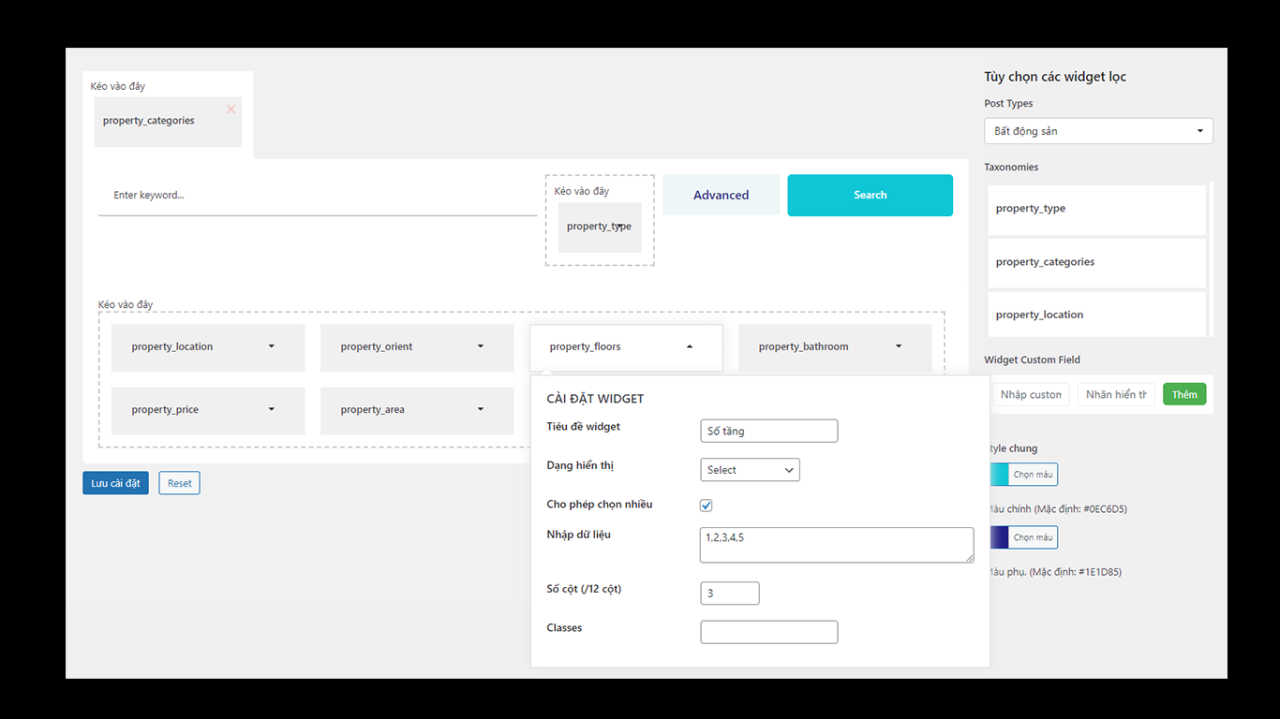
Task: Remove the property_categories widget via its X icon
Action: click(x=230, y=109)
